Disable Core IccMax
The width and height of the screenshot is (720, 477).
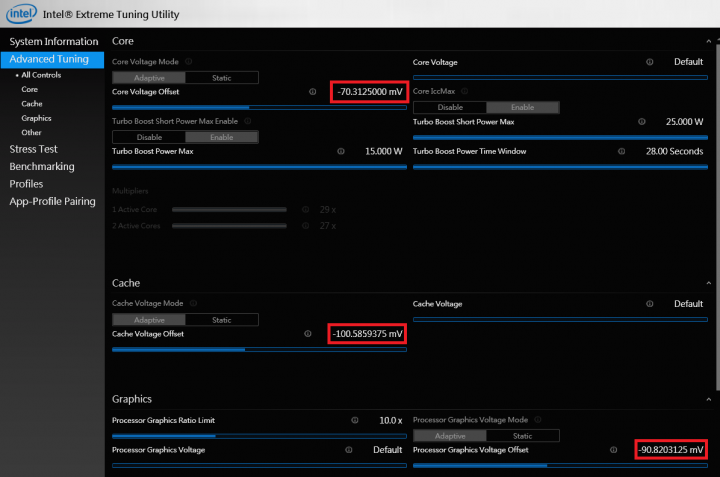[450, 107]
